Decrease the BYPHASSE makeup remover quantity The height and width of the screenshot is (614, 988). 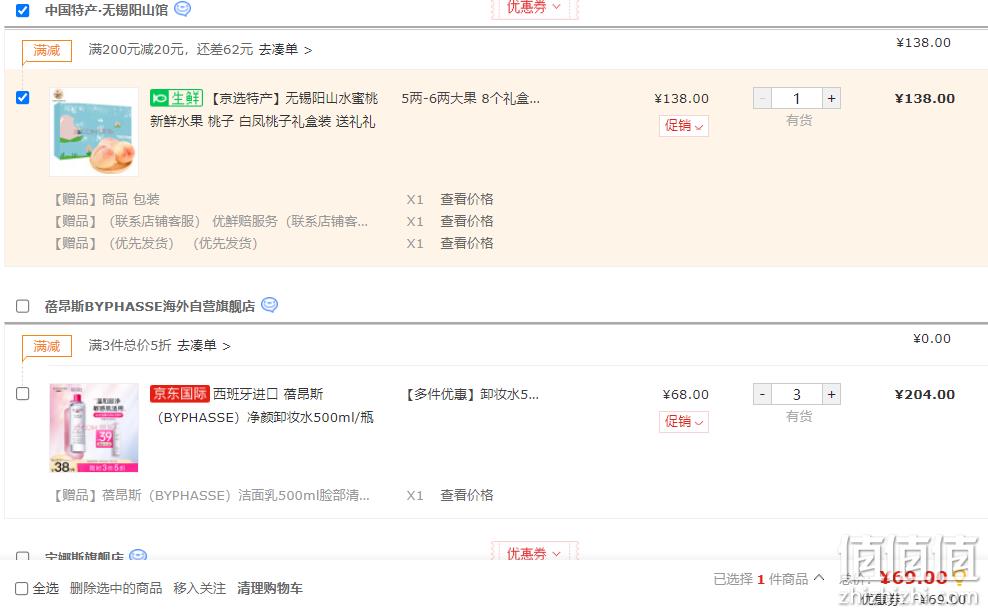[x=762, y=395]
